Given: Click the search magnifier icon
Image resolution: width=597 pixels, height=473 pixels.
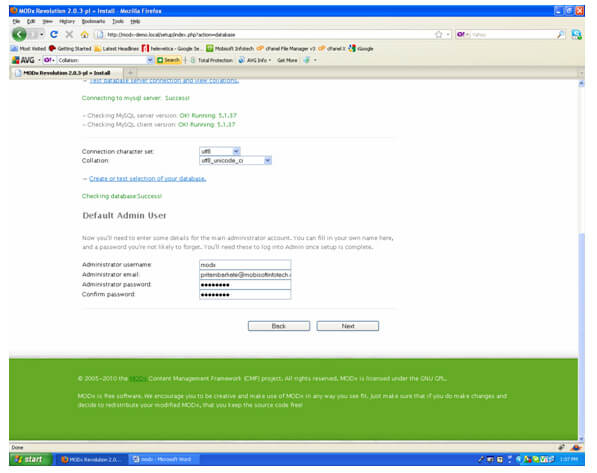Looking at the screenshot, I should pyautogui.click(x=560, y=35).
